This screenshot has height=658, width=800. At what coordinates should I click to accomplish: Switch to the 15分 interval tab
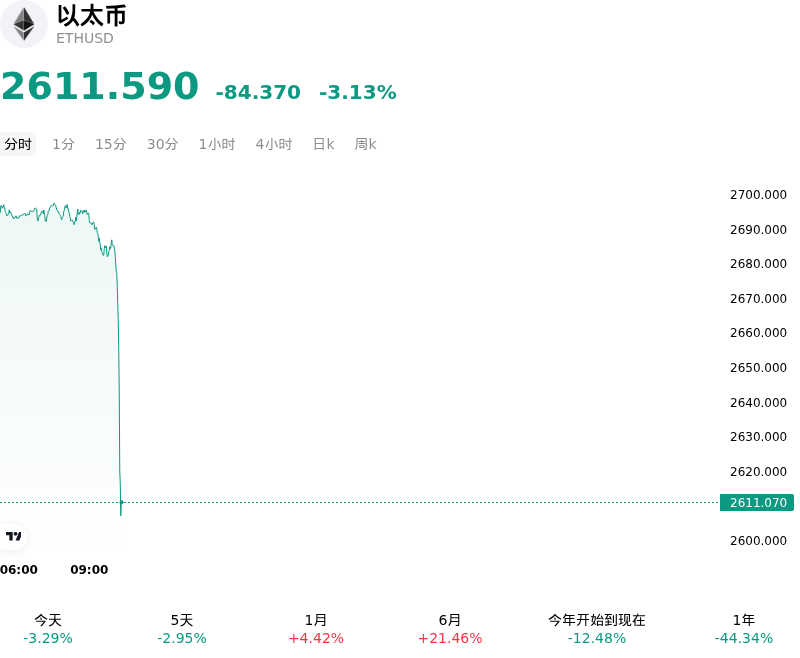pos(111,144)
